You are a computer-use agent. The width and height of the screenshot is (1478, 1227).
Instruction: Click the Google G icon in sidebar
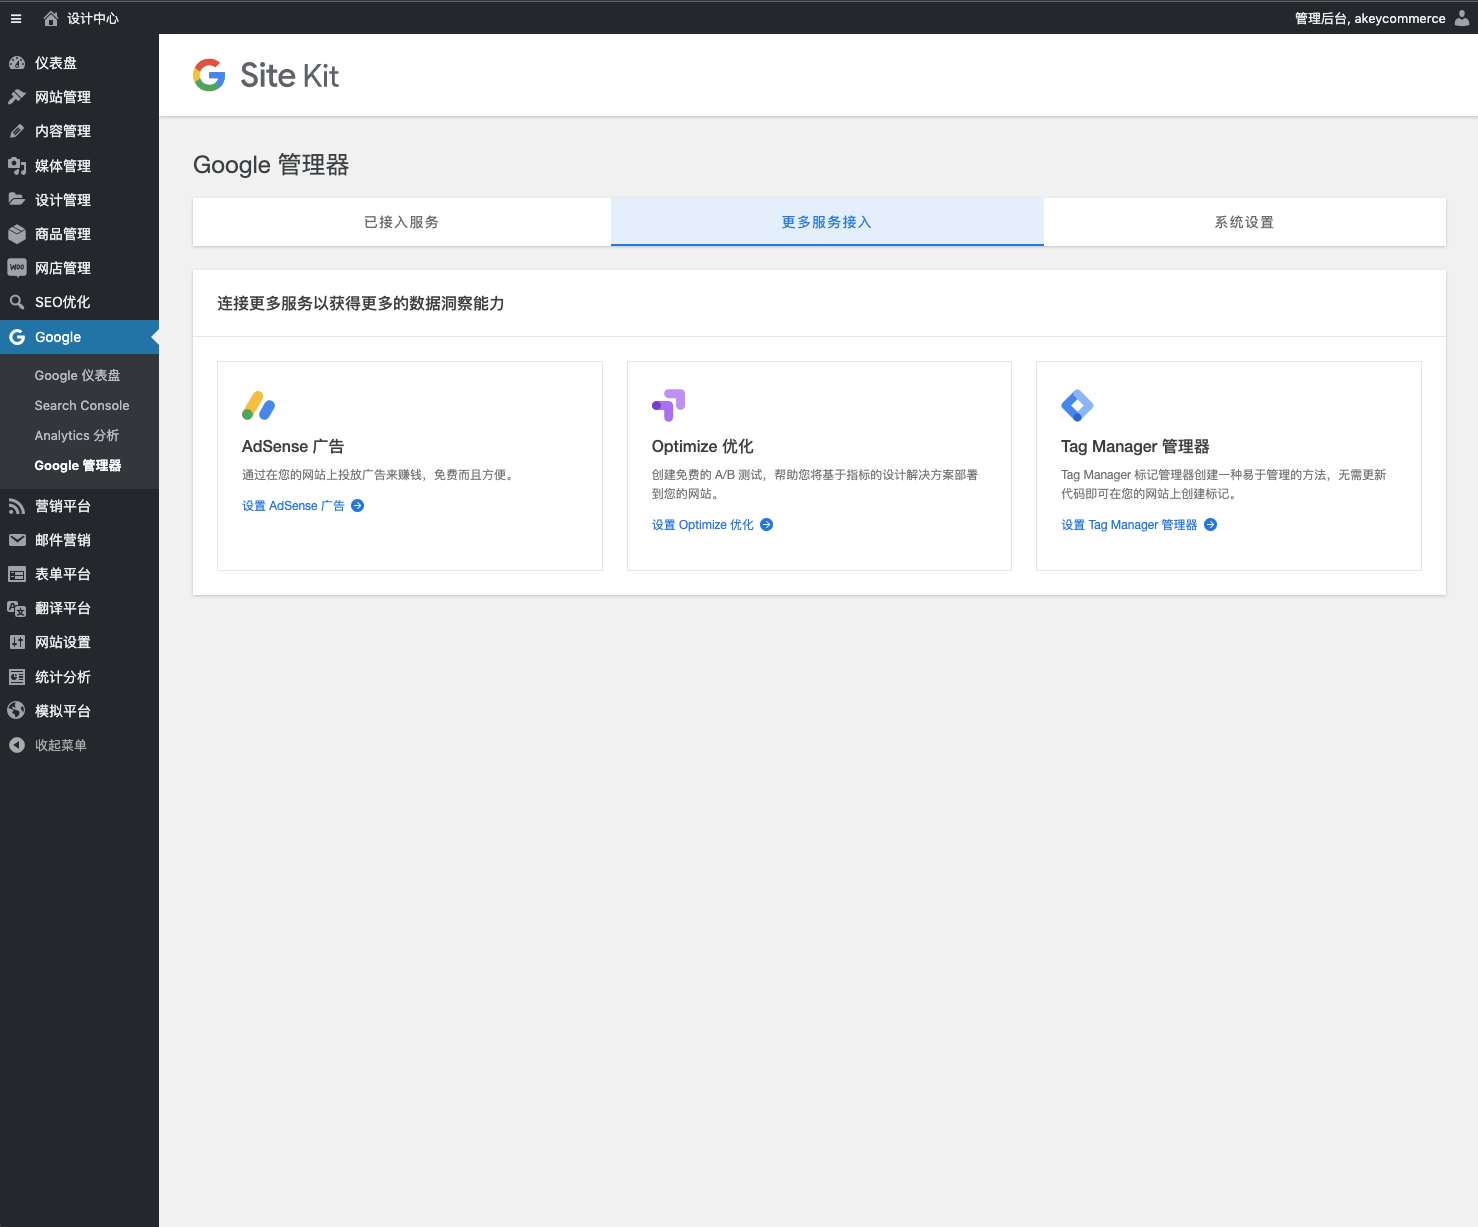pos(17,337)
